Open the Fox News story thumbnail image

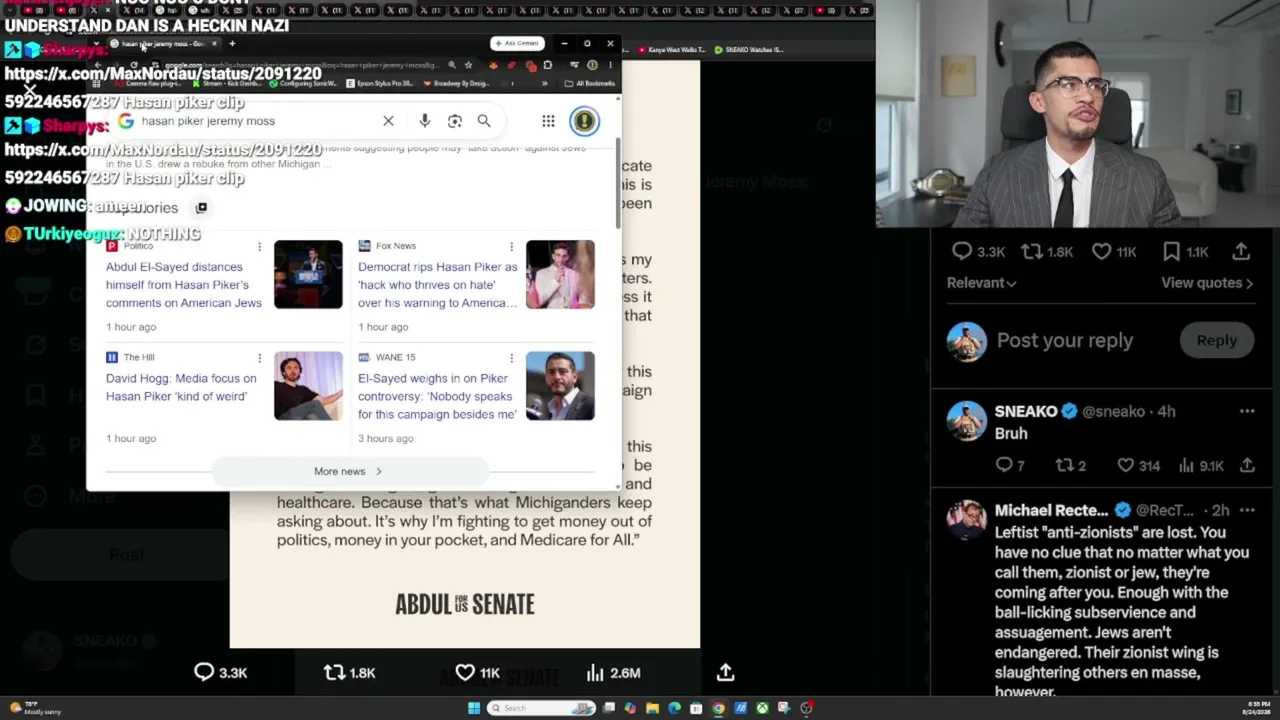(x=560, y=274)
